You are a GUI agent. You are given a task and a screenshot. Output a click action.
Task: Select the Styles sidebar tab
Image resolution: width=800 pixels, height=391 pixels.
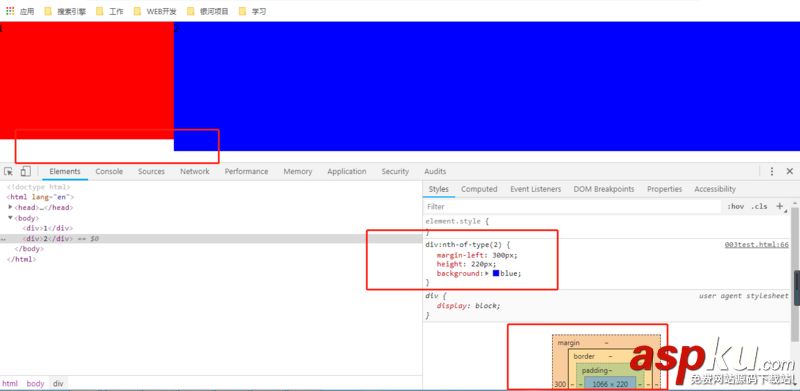click(x=439, y=189)
